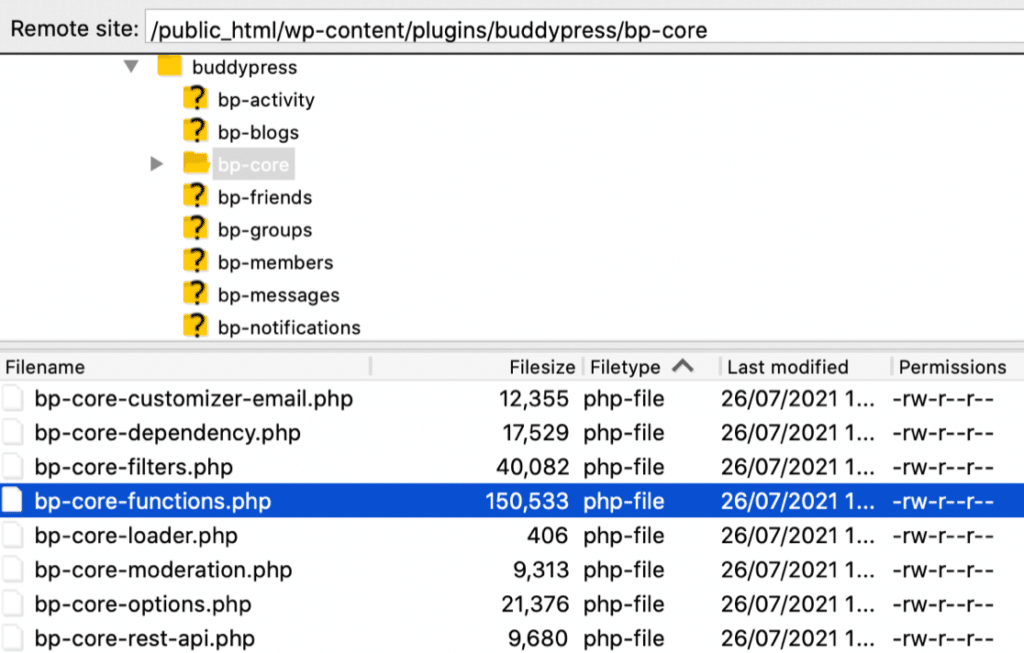Collapse the buddypress directory disclosure triangle
The image size is (1024, 653).
point(132,66)
